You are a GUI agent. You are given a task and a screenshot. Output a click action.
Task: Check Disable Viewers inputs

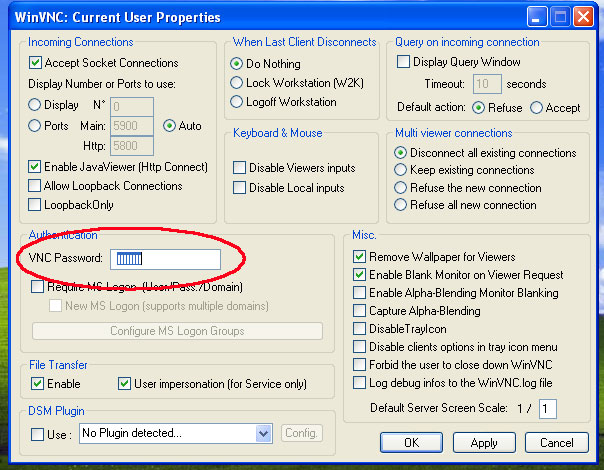[x=240, y=168]
